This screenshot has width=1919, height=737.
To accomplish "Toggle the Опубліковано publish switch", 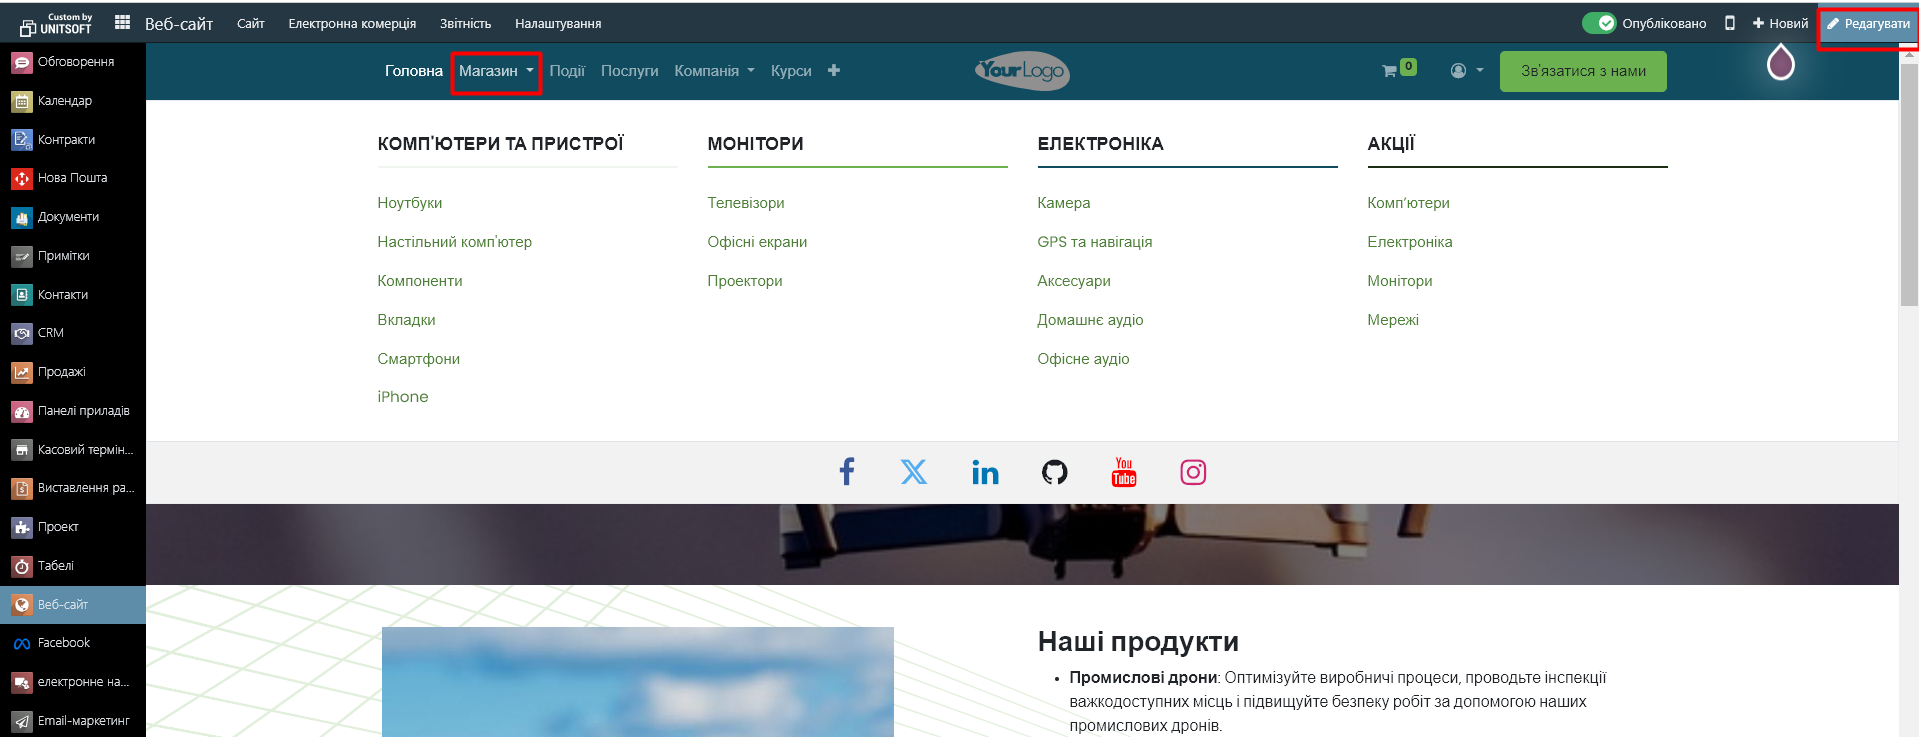I will [x=1598, y=23].
